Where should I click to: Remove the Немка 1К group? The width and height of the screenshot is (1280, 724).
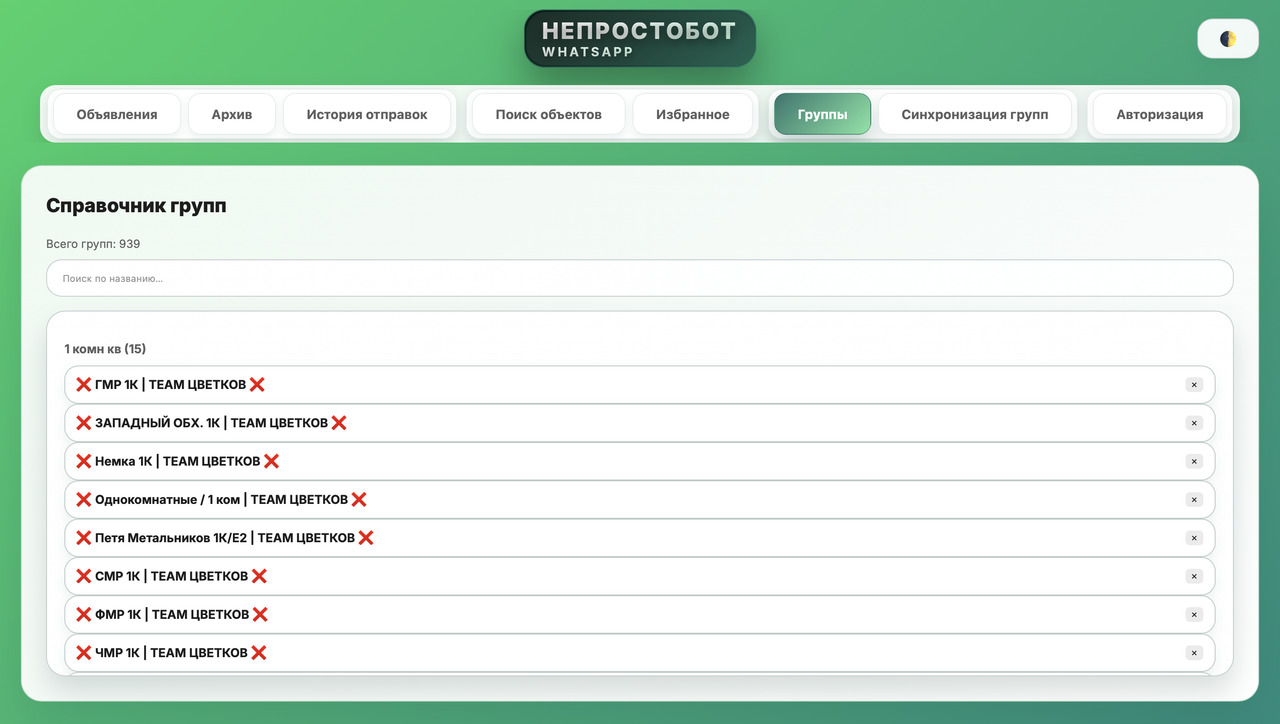click(1194, 461)
